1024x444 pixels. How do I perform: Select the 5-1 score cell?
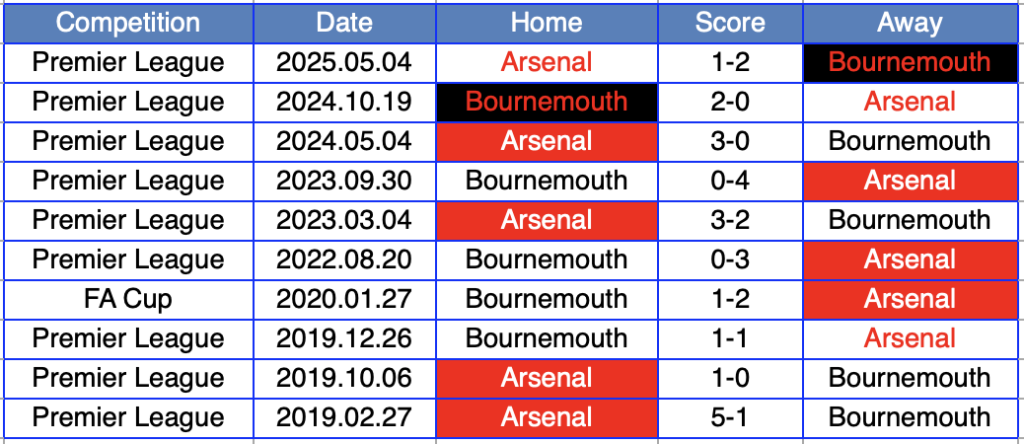coord(730,418)
